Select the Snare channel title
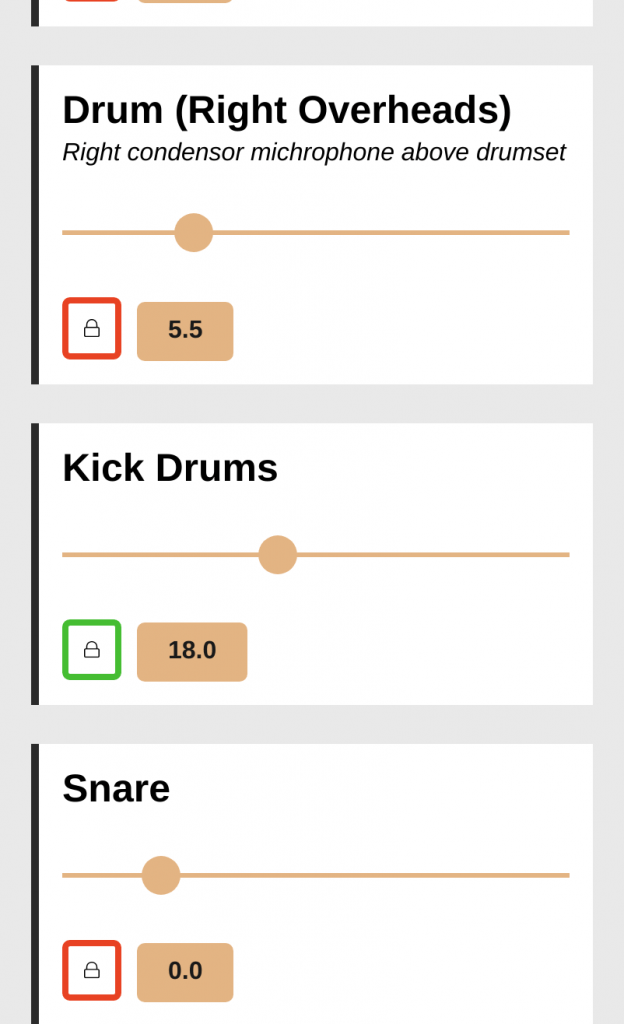This screenshot has height=1024, width=624. click(116, 788)
